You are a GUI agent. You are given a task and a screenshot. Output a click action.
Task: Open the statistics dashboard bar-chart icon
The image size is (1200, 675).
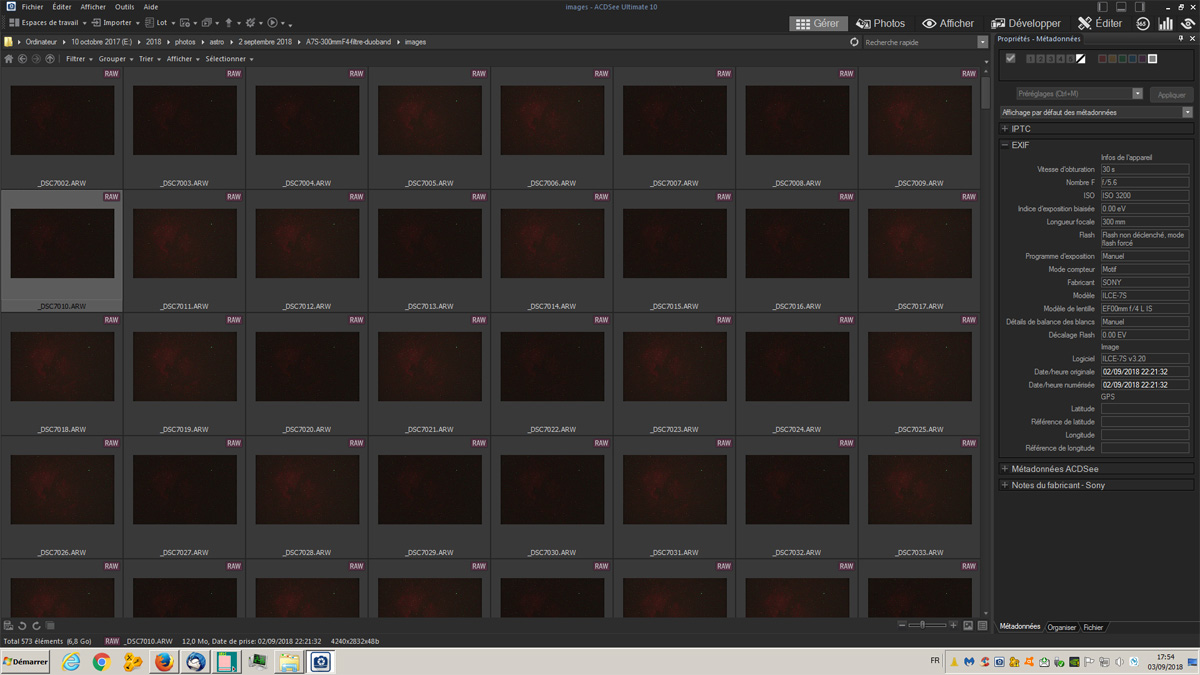(1165, 23)
